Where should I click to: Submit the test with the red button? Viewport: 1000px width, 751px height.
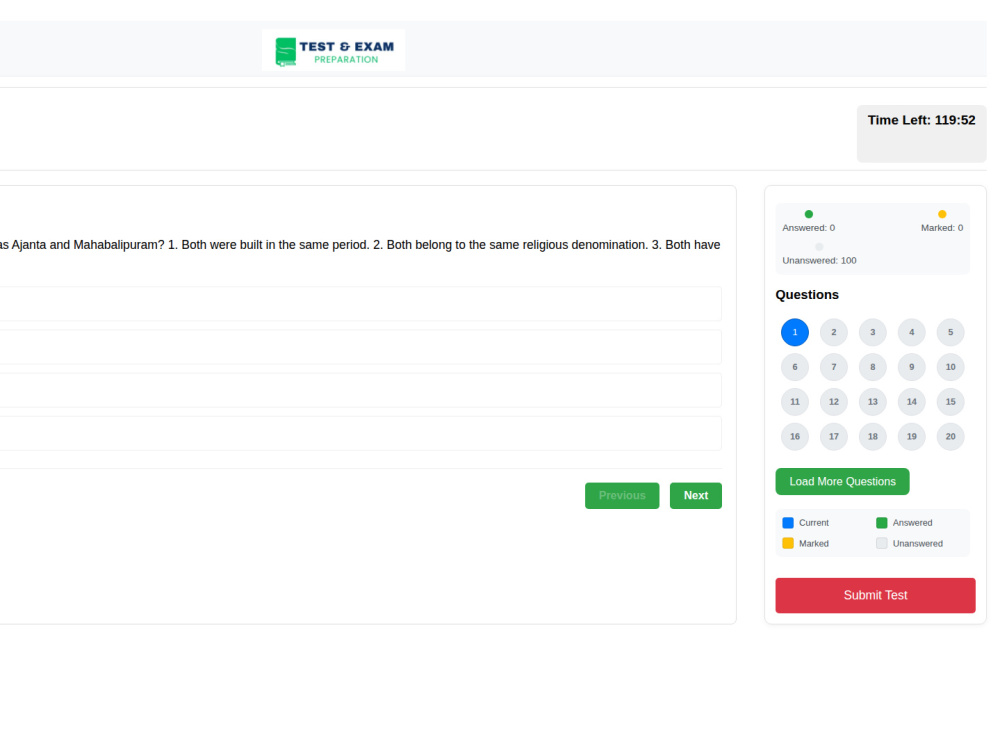pyautogui.click(x=875, y=595)
